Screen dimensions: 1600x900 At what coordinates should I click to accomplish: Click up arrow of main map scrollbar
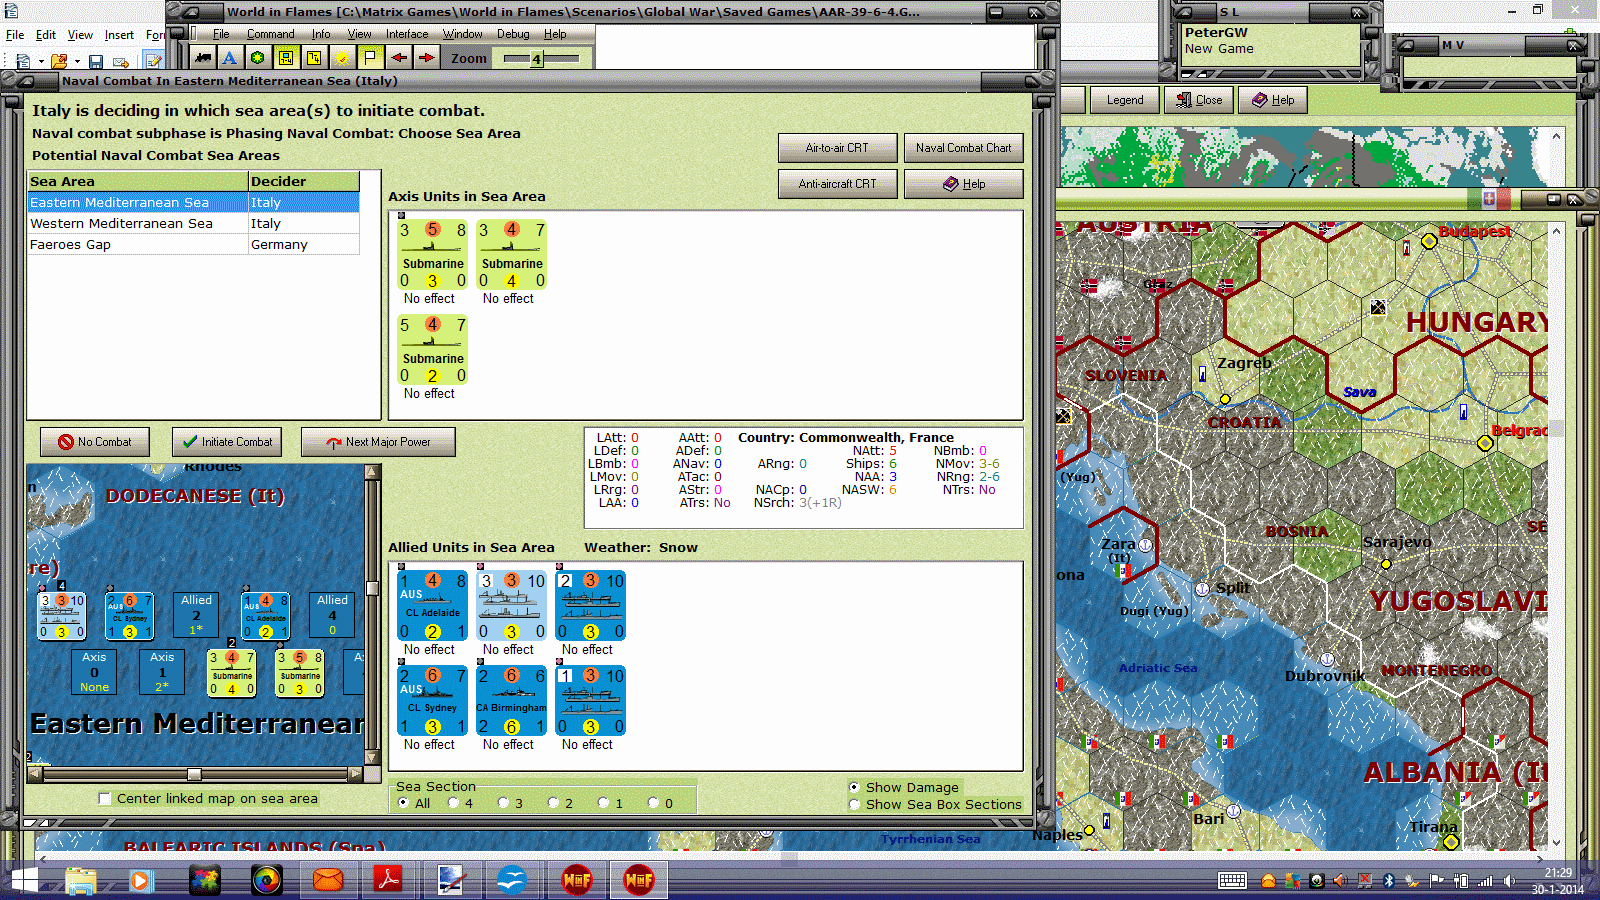coord(1556,231)
